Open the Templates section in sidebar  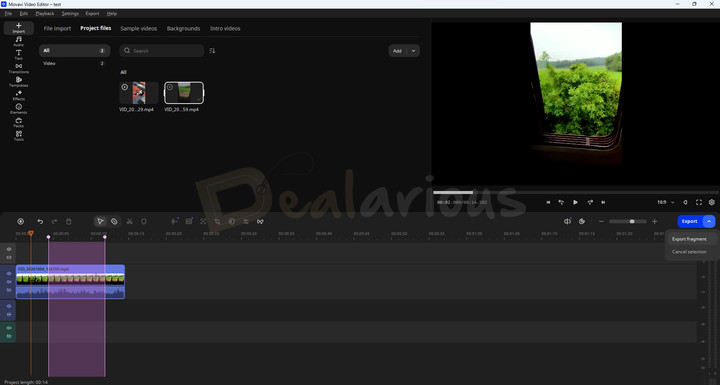coord(19,81)
